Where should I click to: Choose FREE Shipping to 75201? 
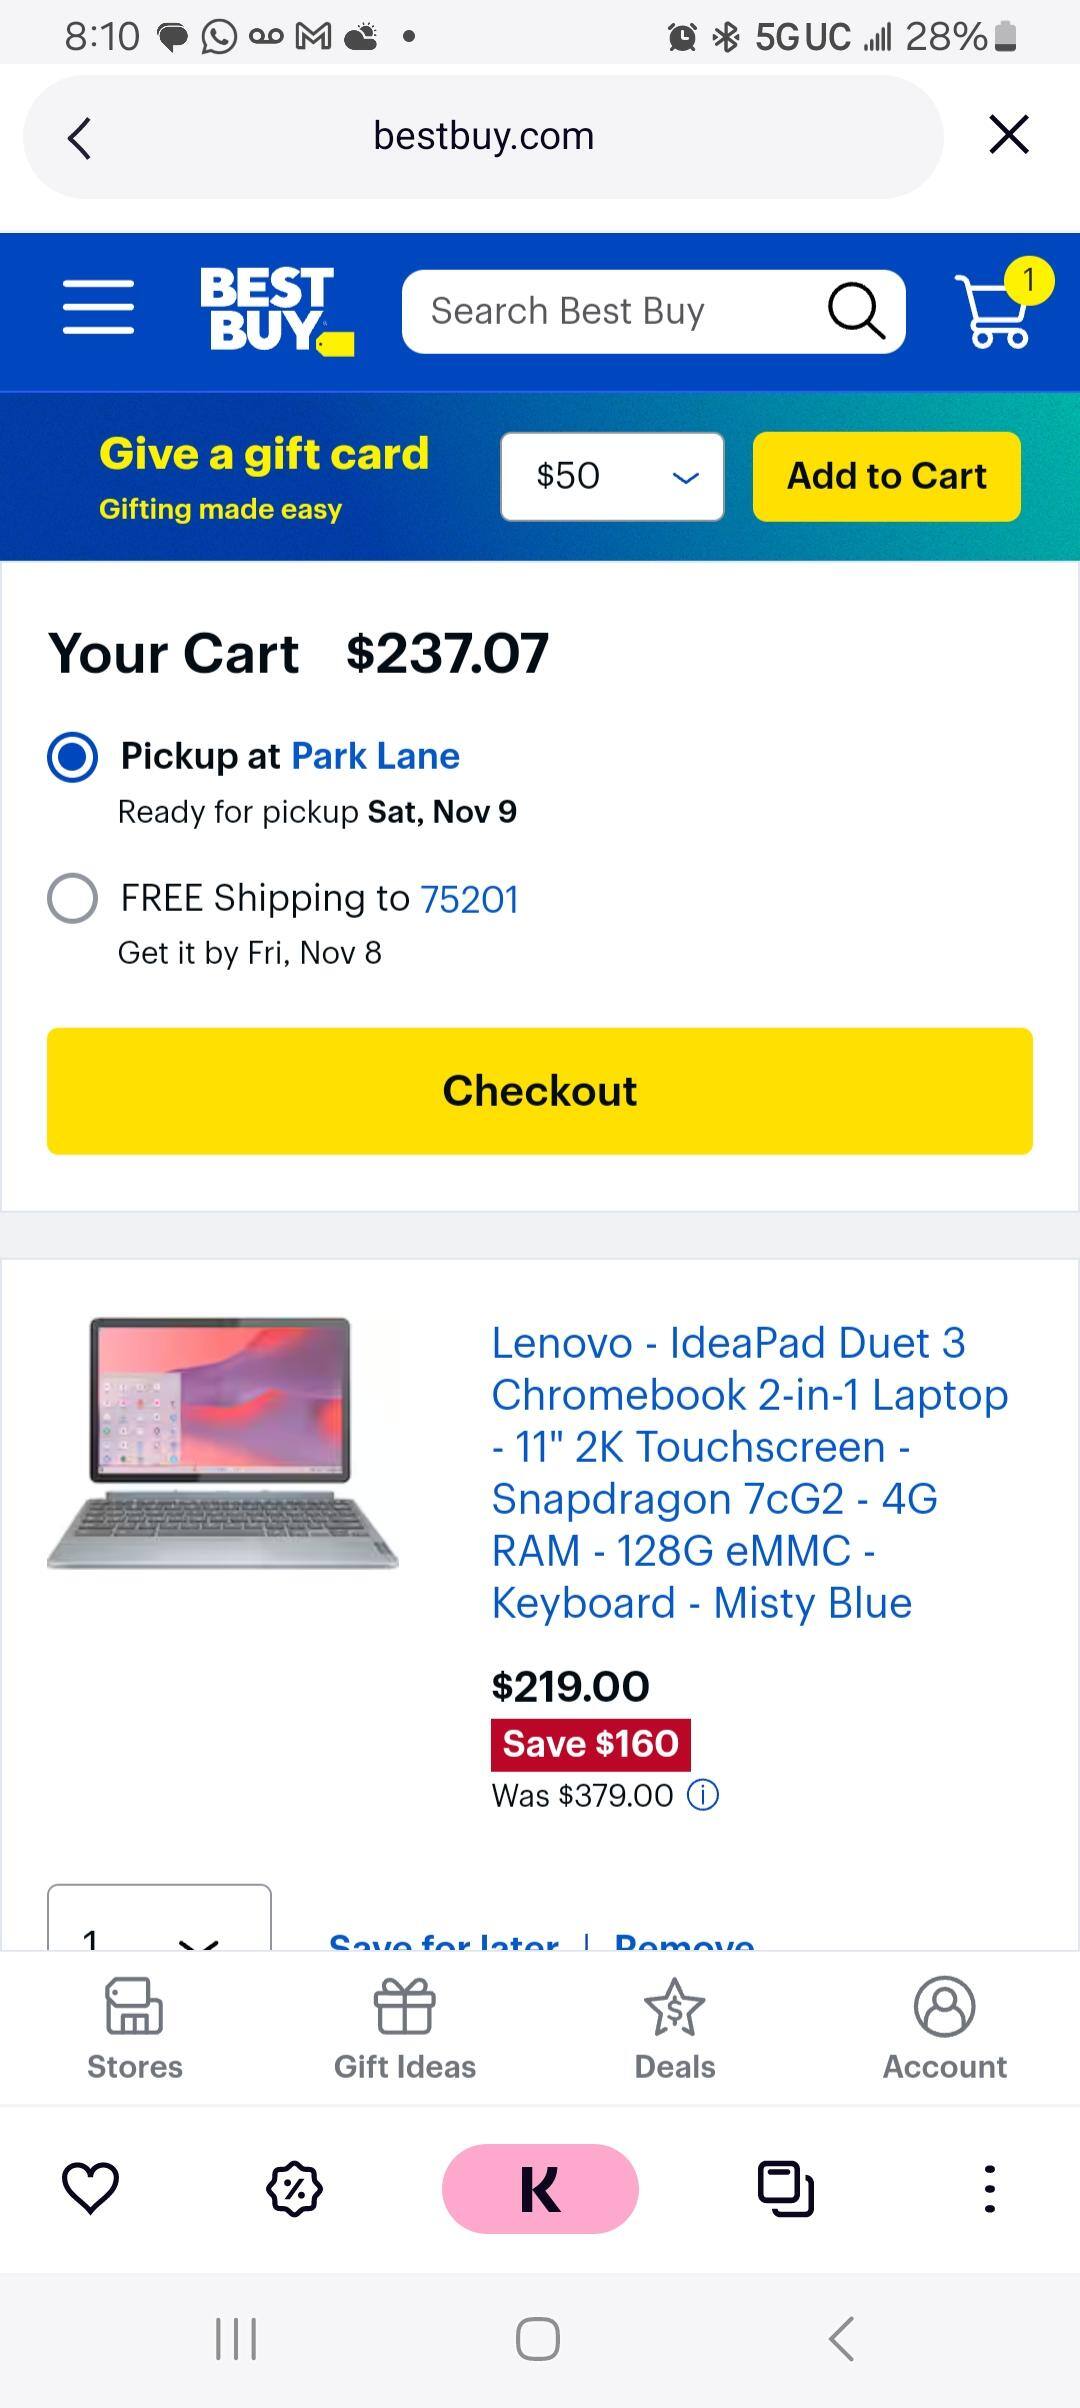(72, 898)
